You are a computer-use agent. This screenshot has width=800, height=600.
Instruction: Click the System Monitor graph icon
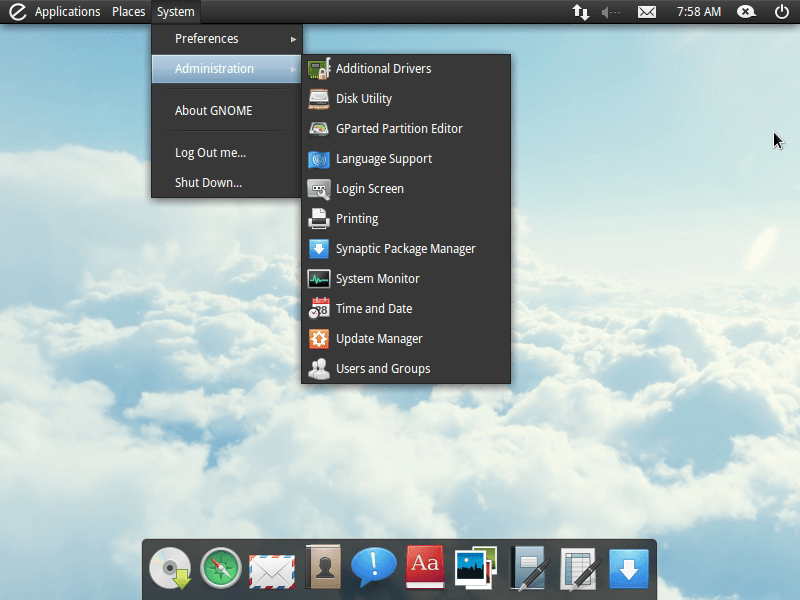(319, 279)
